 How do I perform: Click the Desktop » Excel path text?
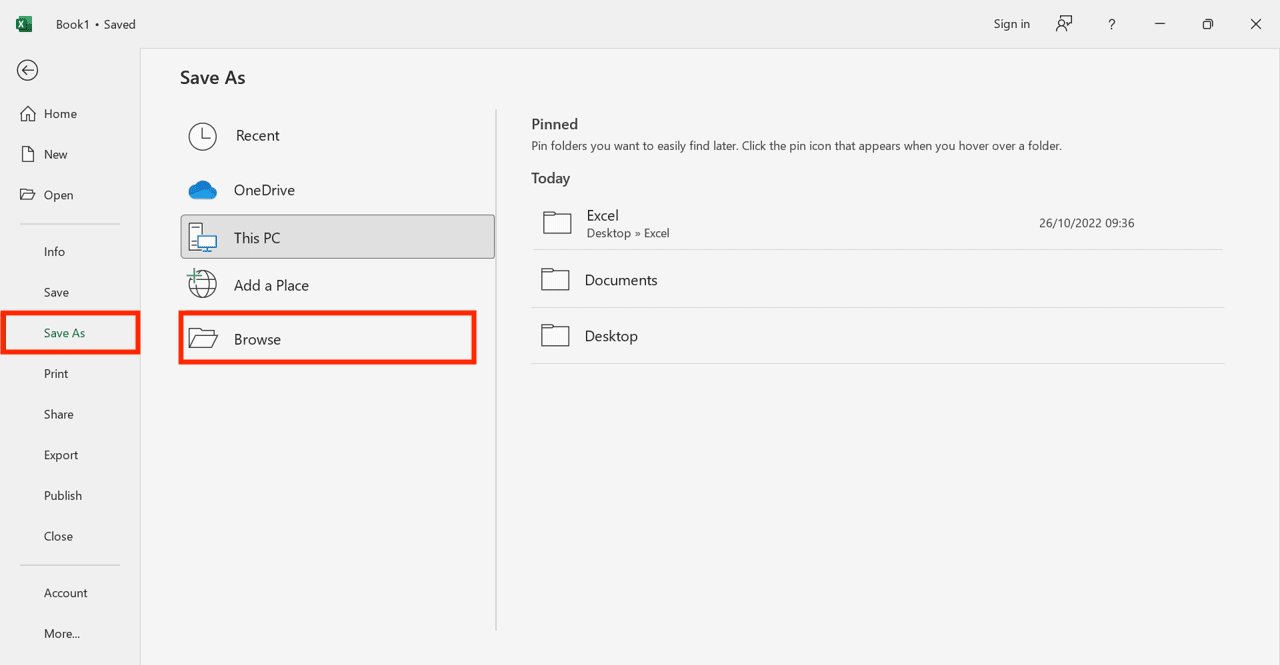pos(628,233)
